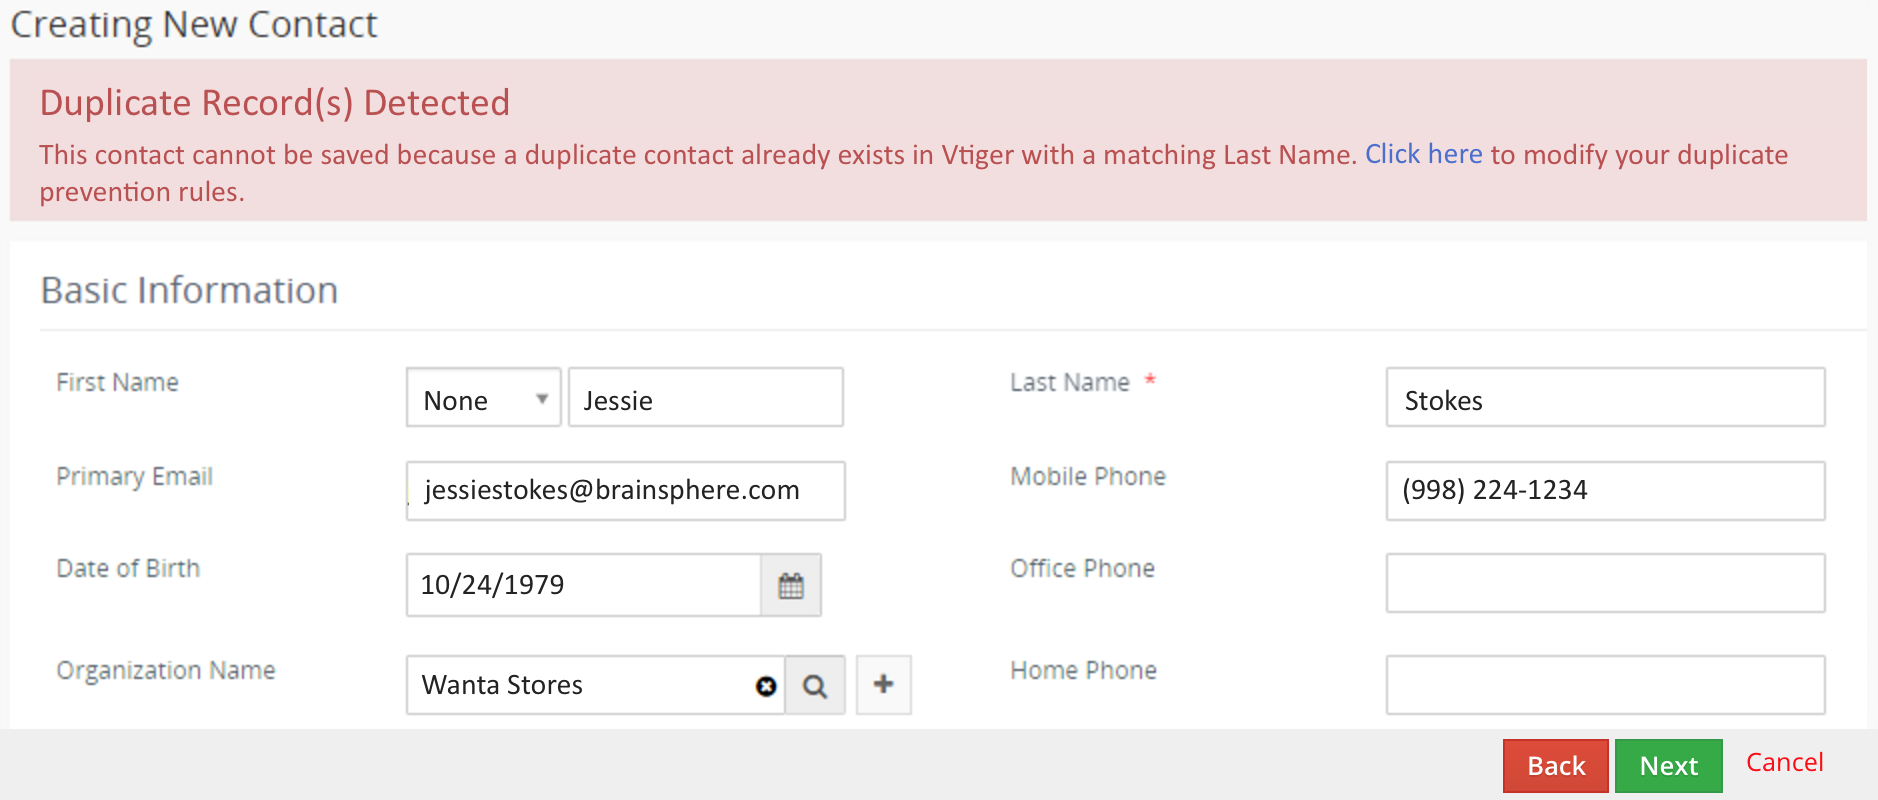Edit the Last Name field with Stokes
The height and width of the screenshot is (800, 1878).
(x=1604, y=398)
